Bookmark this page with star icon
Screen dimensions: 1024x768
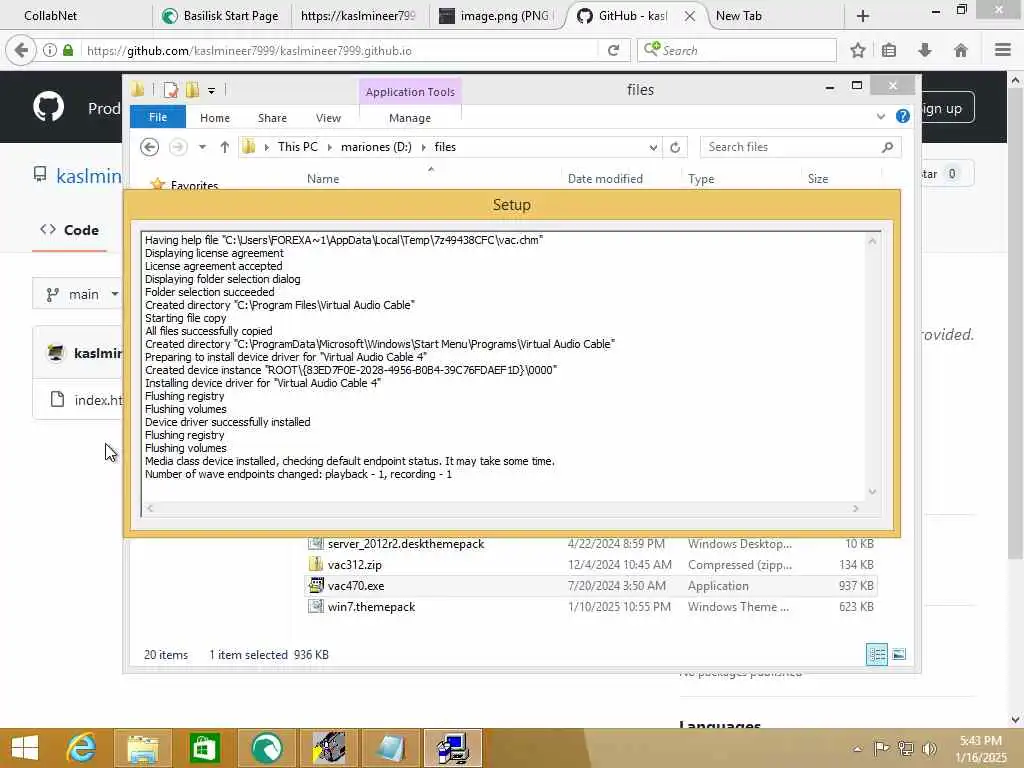[858, 50]
